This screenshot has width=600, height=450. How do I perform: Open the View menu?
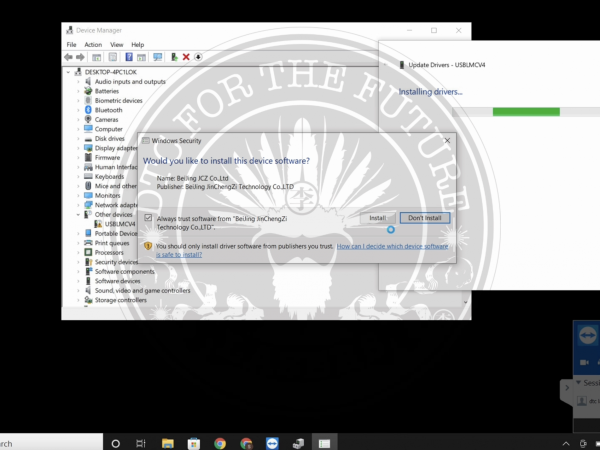[117, 44]
